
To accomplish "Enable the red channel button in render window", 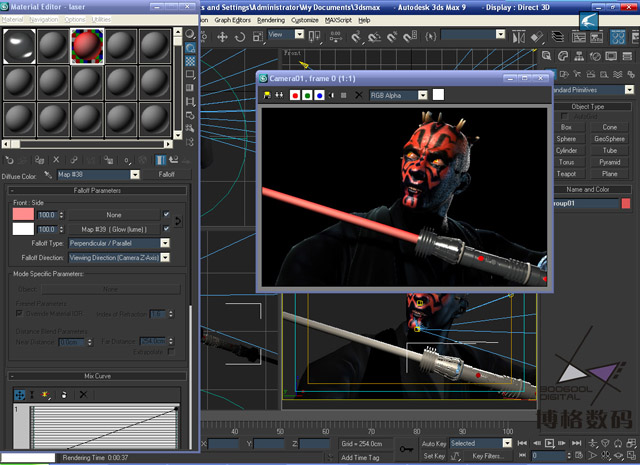I will [295, 95].
